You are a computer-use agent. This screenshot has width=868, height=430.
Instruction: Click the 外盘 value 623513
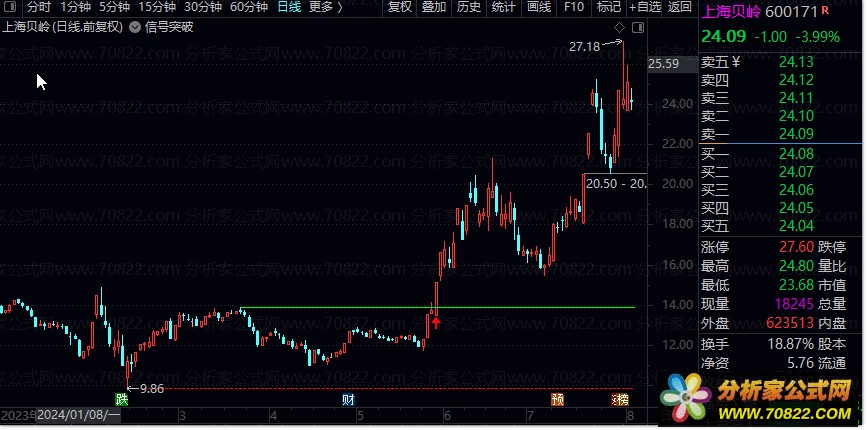coord(790,323)
